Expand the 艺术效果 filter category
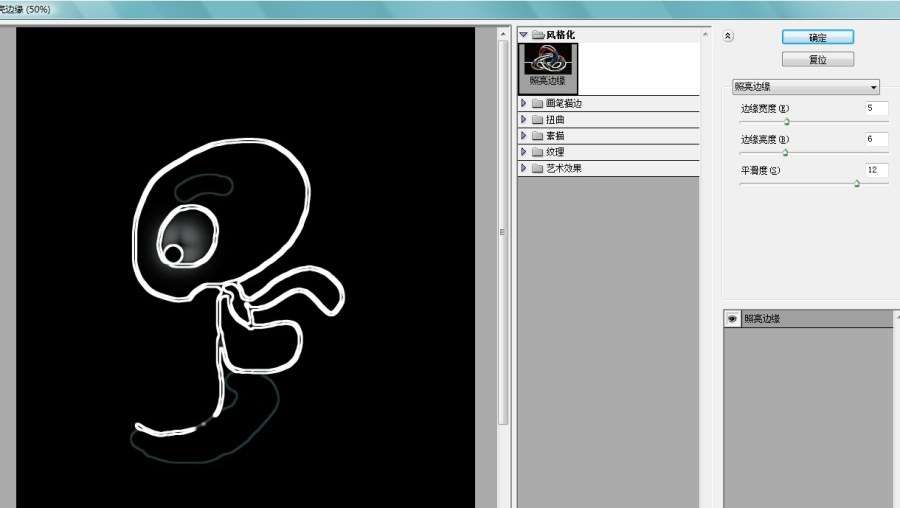 [x=523, y=168]
